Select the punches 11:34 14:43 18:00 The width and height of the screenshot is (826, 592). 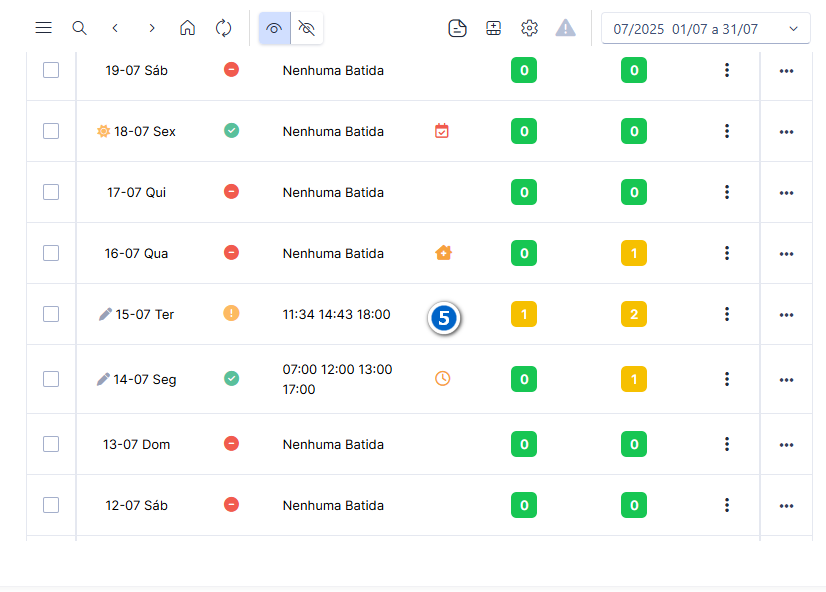click(337, 314)
